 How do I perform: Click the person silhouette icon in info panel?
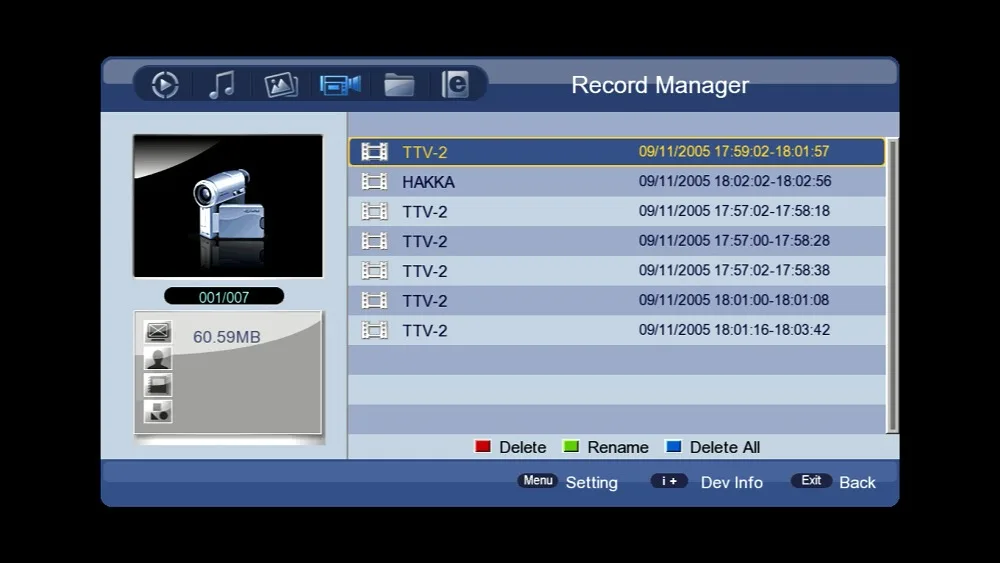tap(158, 358)
